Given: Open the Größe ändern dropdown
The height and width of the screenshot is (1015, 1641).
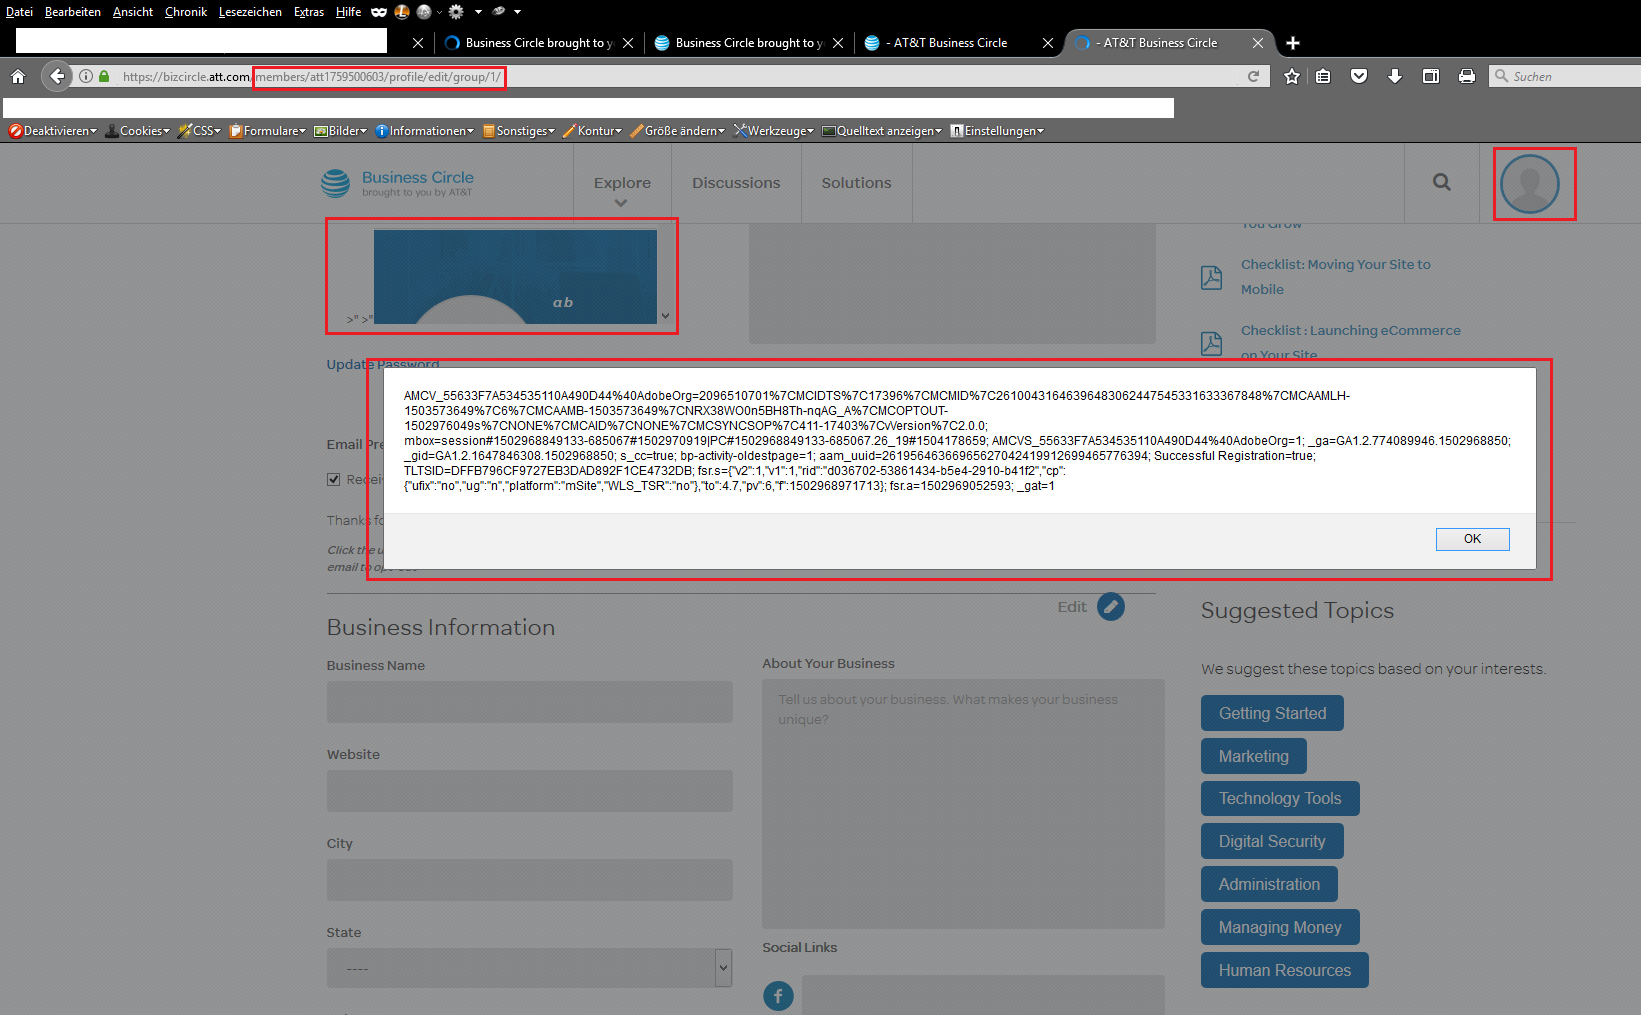Looking at the screenshot, I should click(x=678, y=131).
